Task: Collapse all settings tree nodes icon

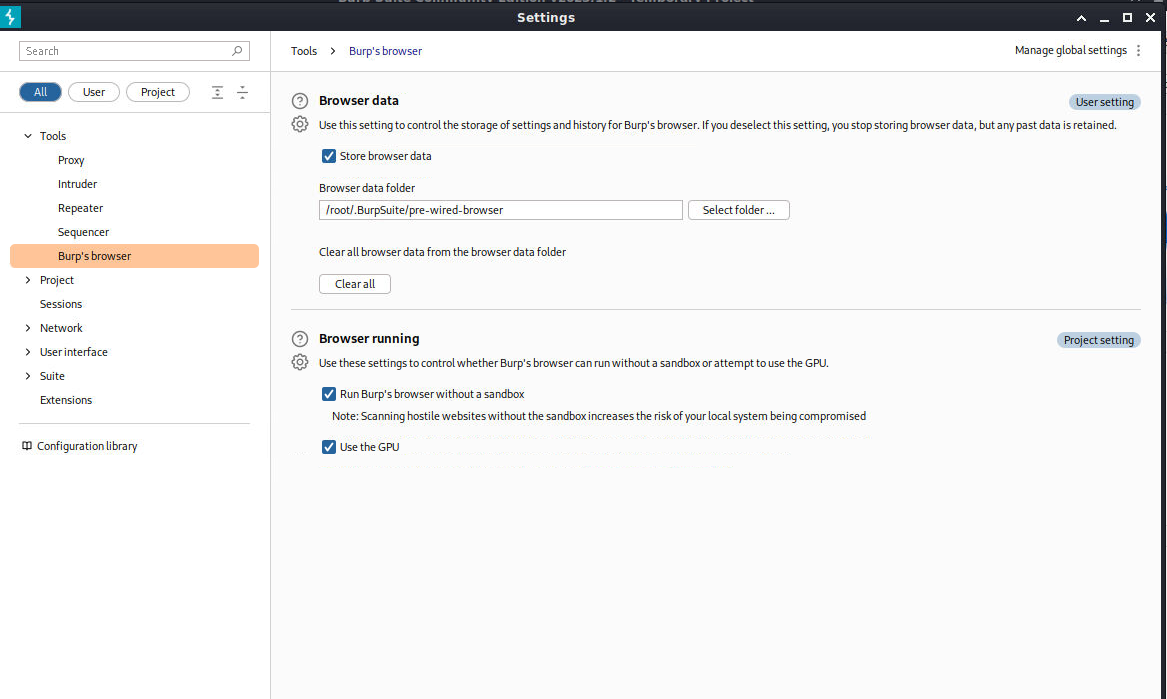Action: [243, 92]
